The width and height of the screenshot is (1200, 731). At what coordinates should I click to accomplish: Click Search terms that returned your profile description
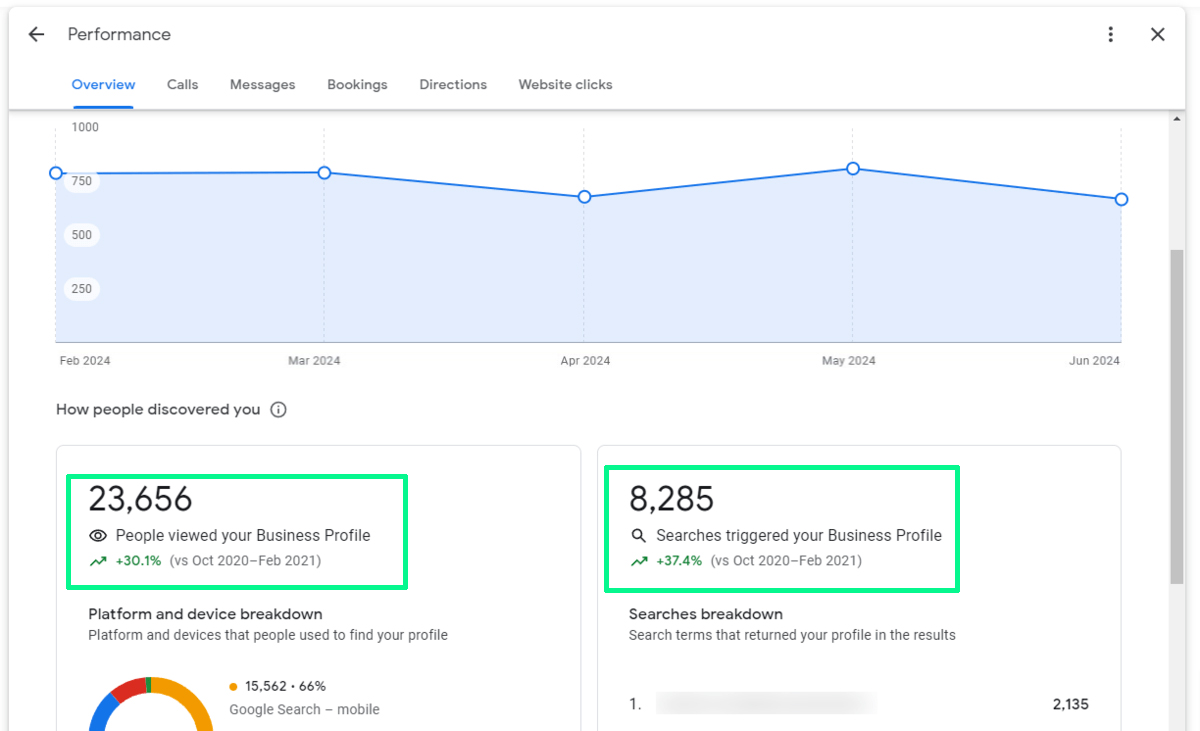[x=792, y=635]
